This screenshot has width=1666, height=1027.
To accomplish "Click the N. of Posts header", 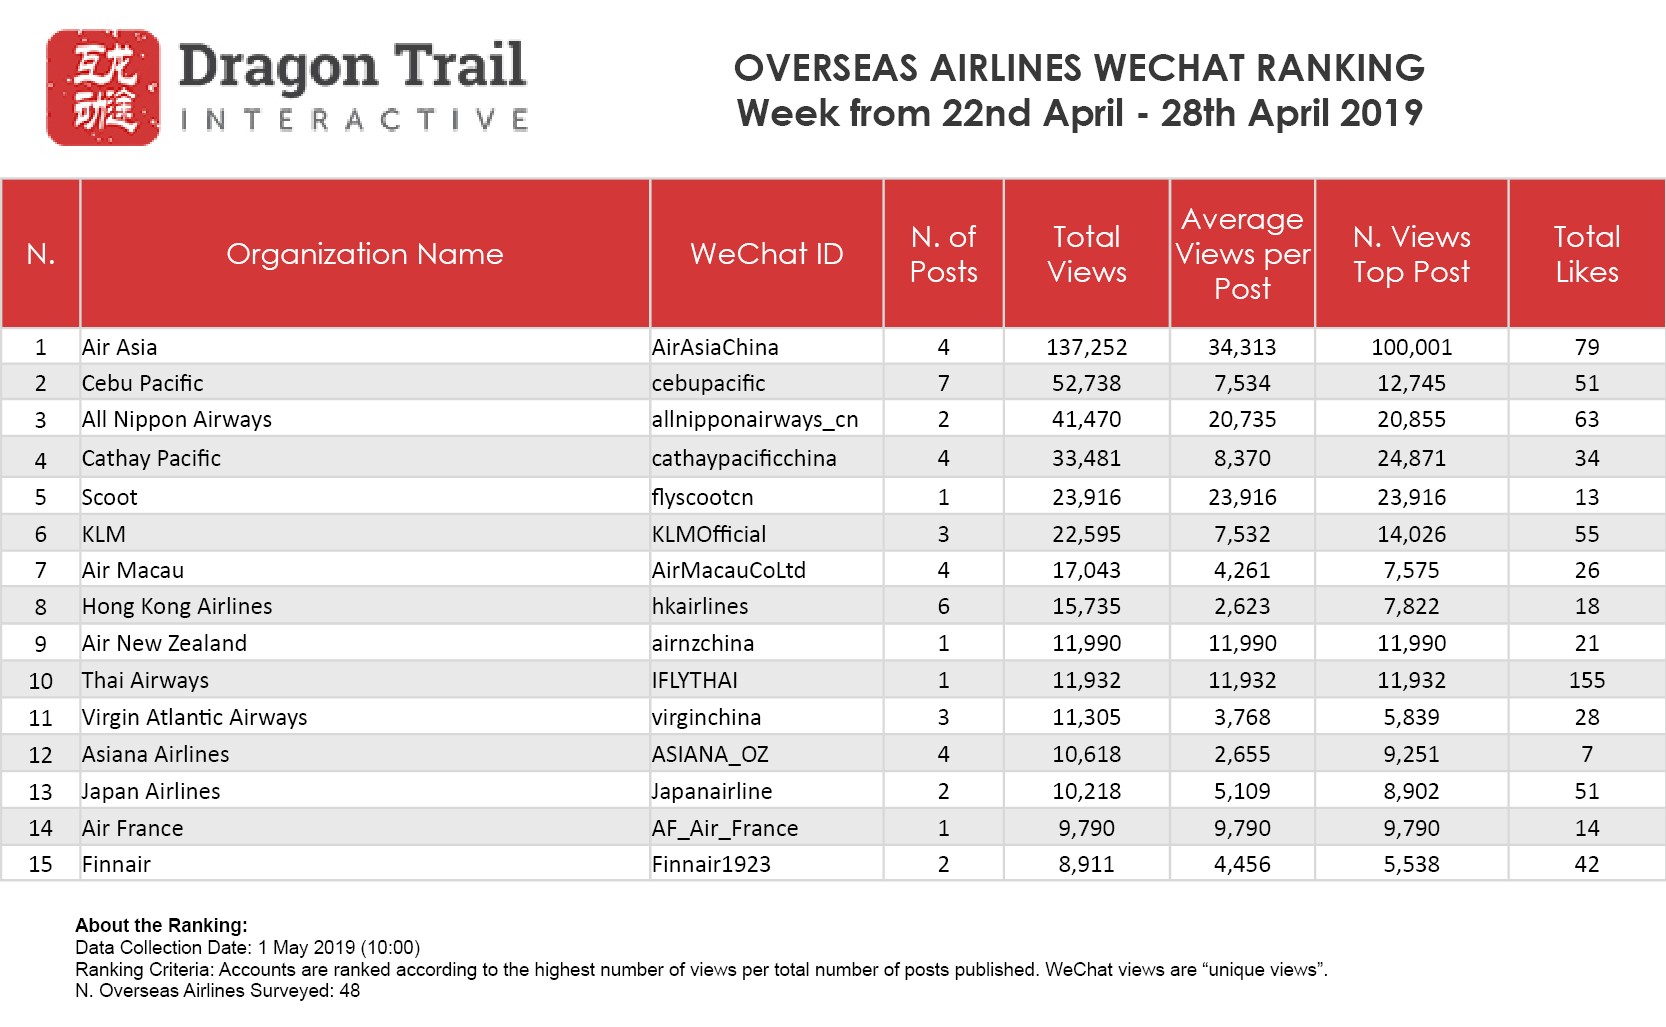I will (x=943, y=254).
